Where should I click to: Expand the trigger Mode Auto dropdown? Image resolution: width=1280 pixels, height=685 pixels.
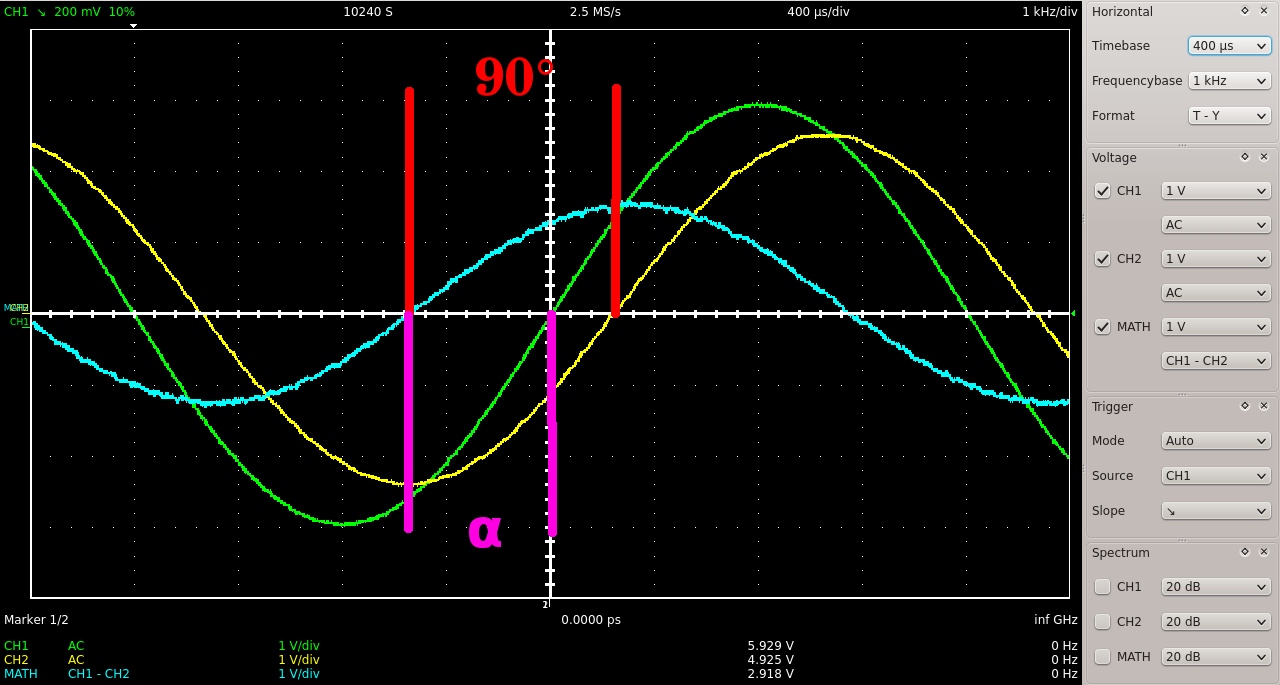(x=1215, y=441)
